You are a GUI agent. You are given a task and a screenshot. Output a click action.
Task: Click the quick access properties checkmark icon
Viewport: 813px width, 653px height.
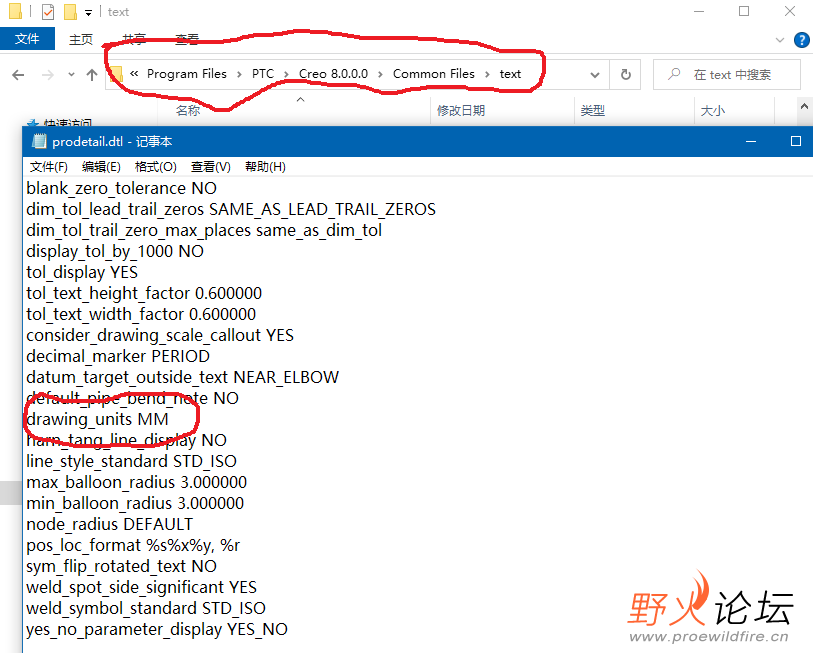click(48, 11)
